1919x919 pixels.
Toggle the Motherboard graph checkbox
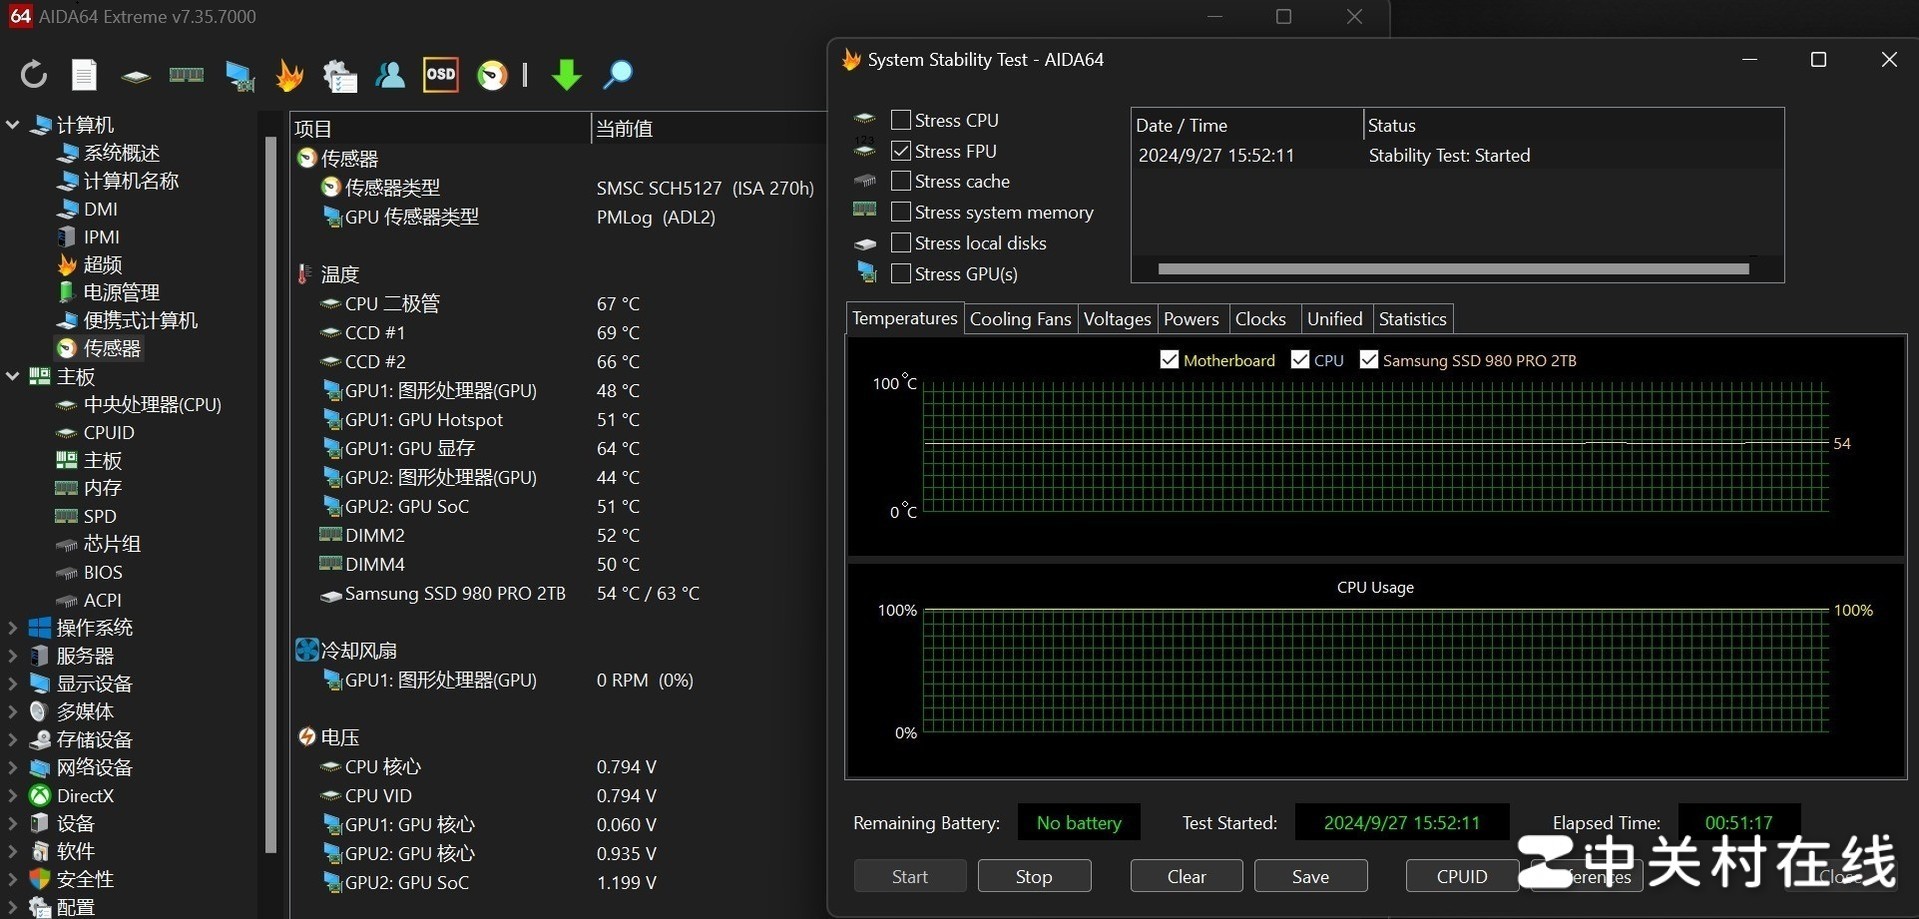tap(1169, 360)
